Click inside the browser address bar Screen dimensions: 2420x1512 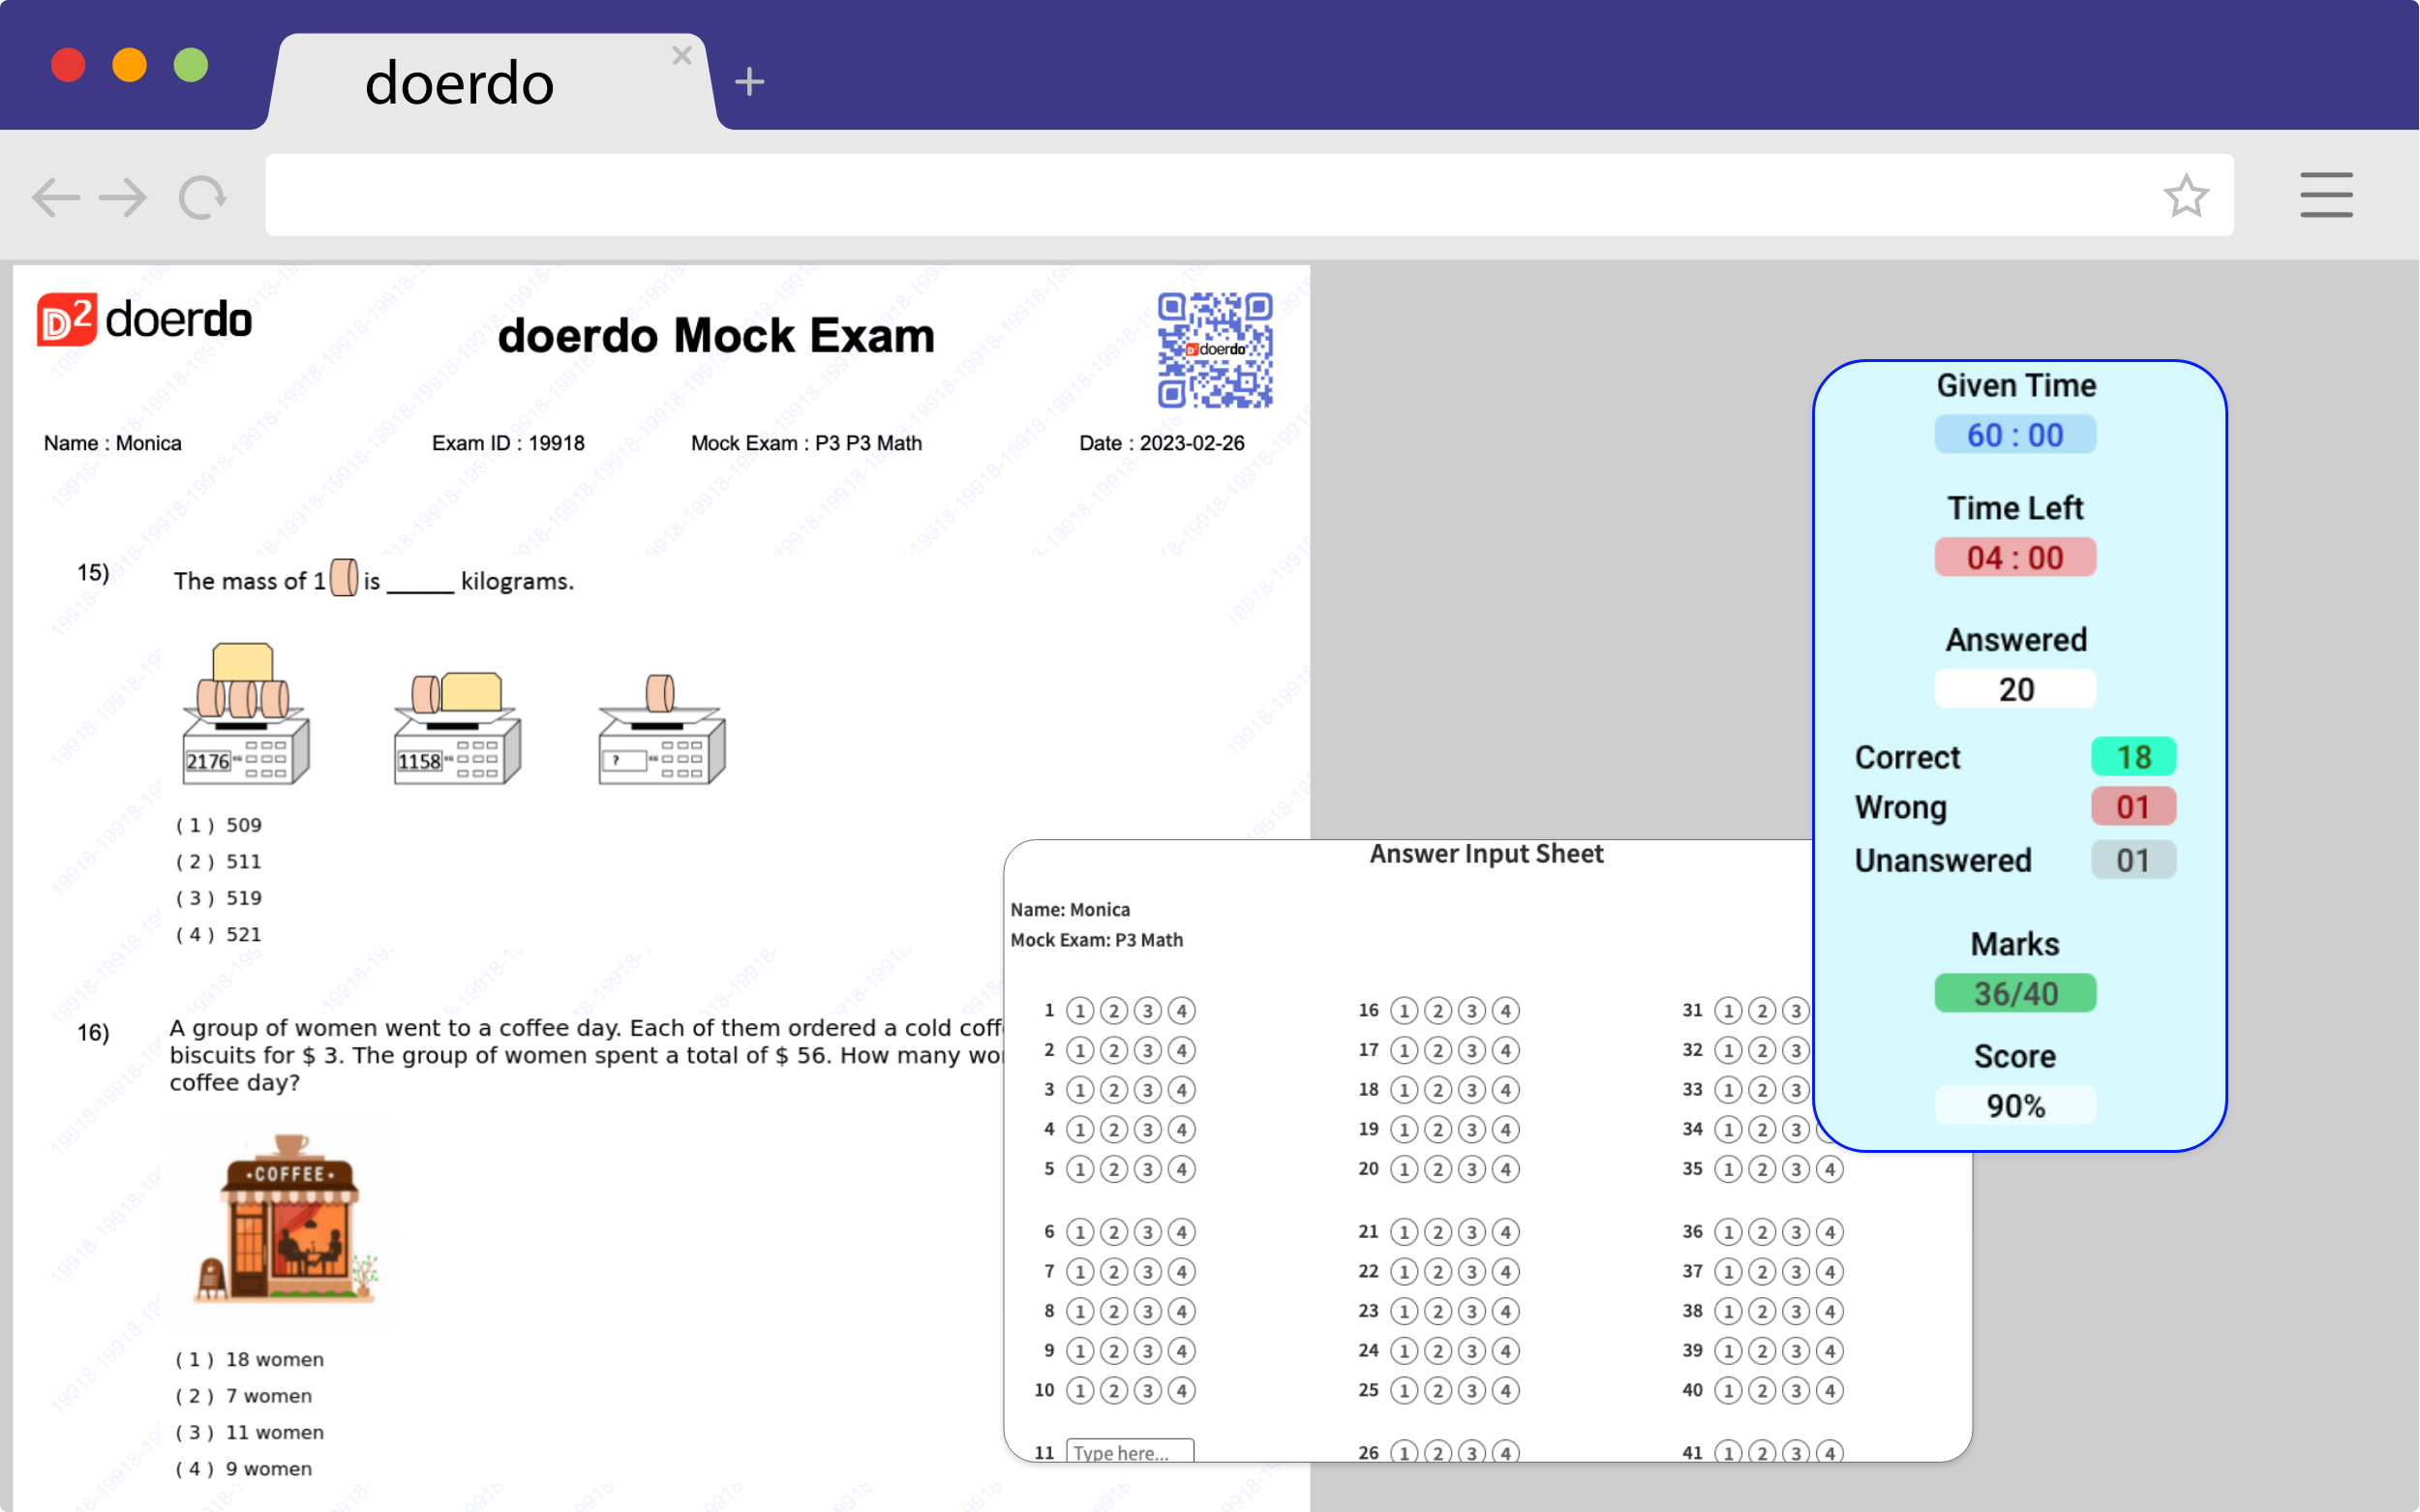pos(1200,194)
